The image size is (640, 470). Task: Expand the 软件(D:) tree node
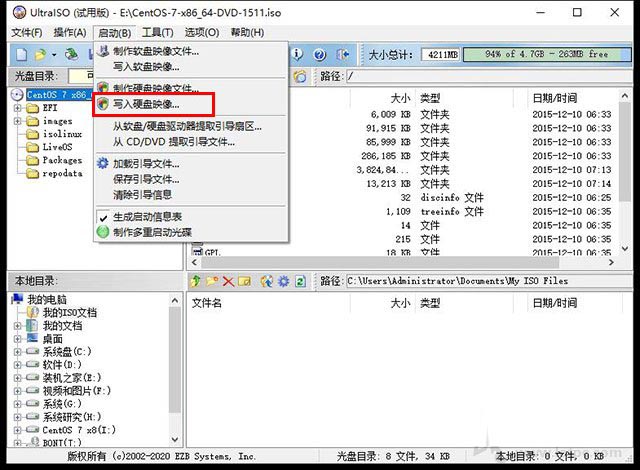point(17,365)
